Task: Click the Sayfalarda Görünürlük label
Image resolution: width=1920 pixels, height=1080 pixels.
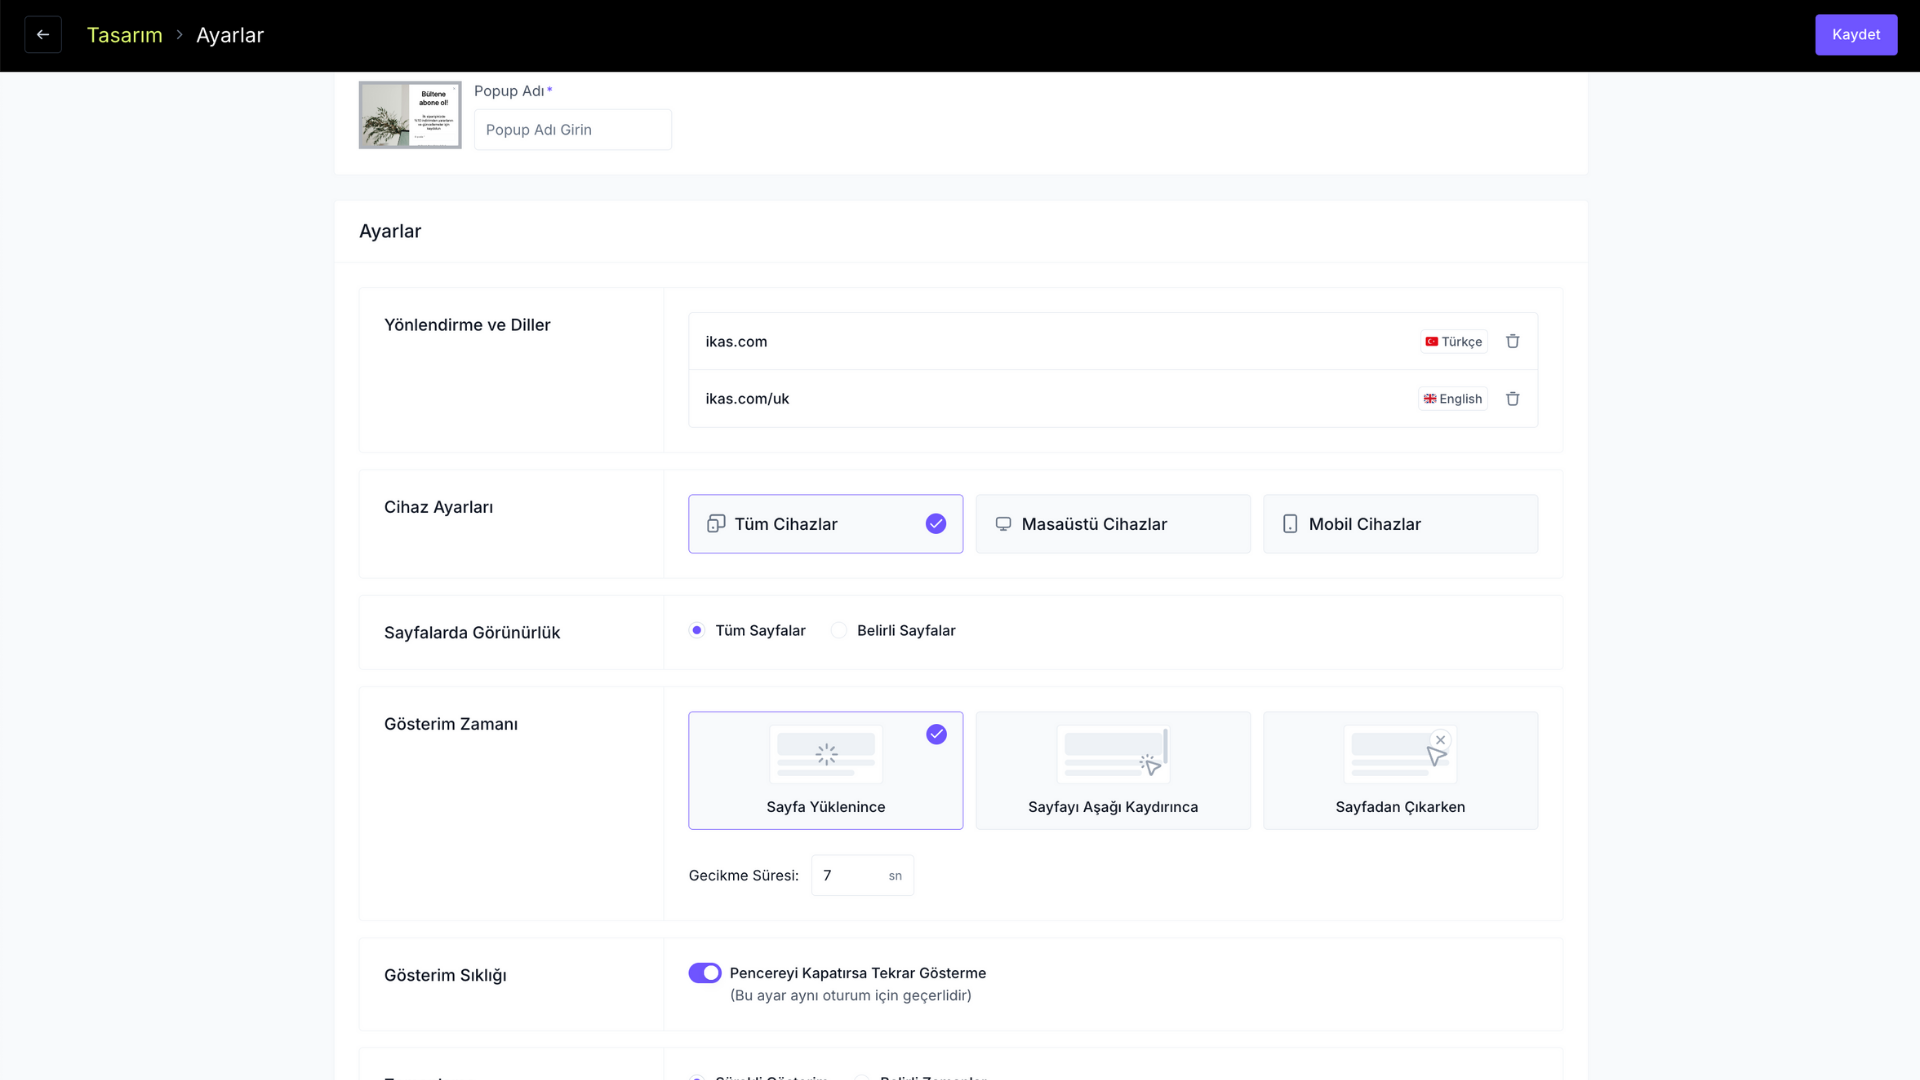Action: point(472,633)
